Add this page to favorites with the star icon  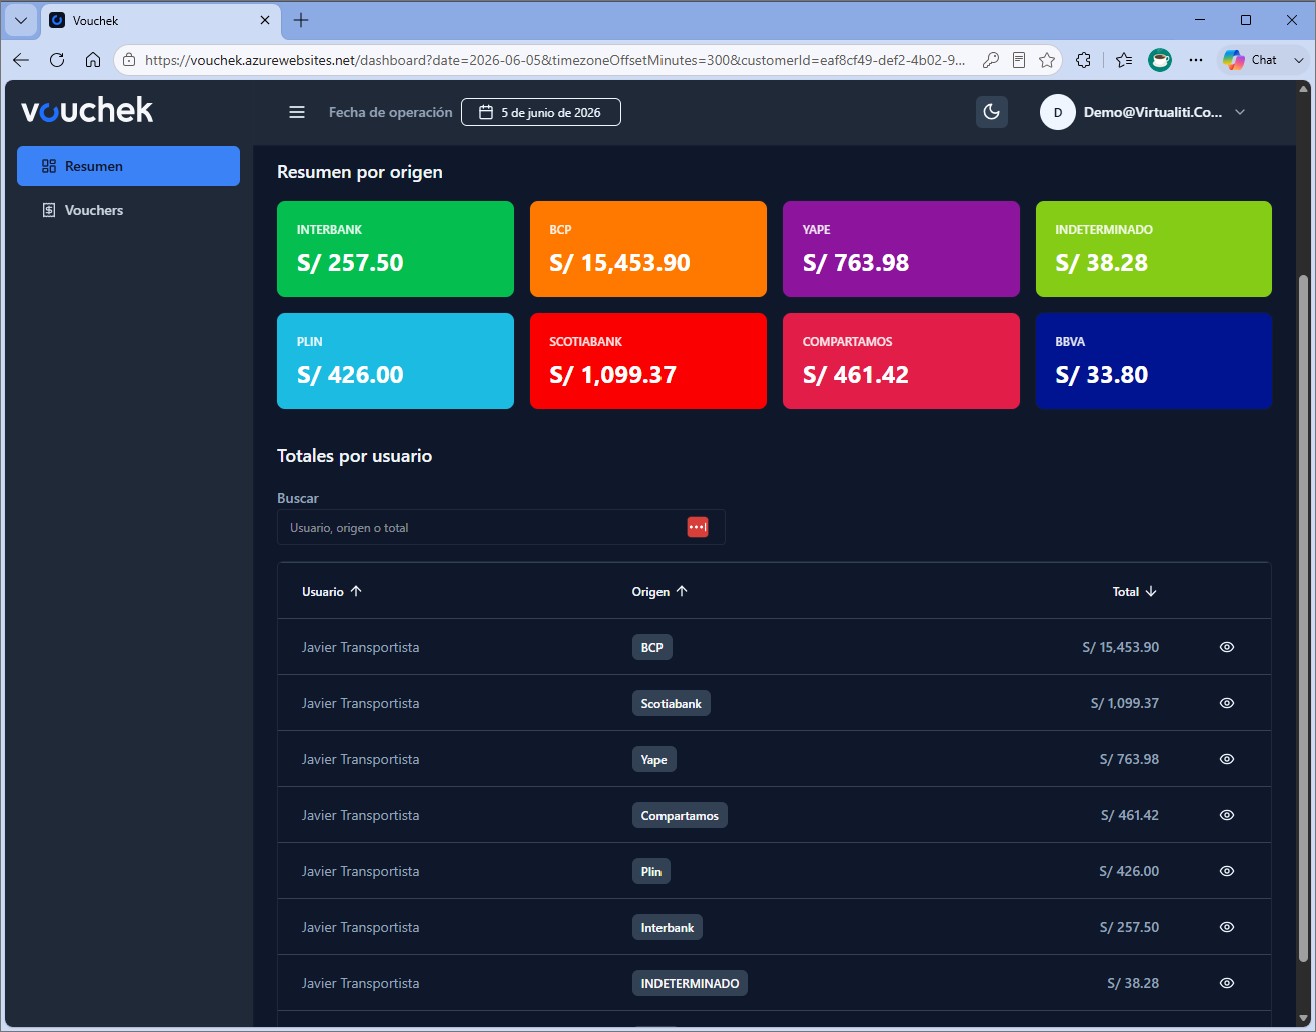point(1047,60)
